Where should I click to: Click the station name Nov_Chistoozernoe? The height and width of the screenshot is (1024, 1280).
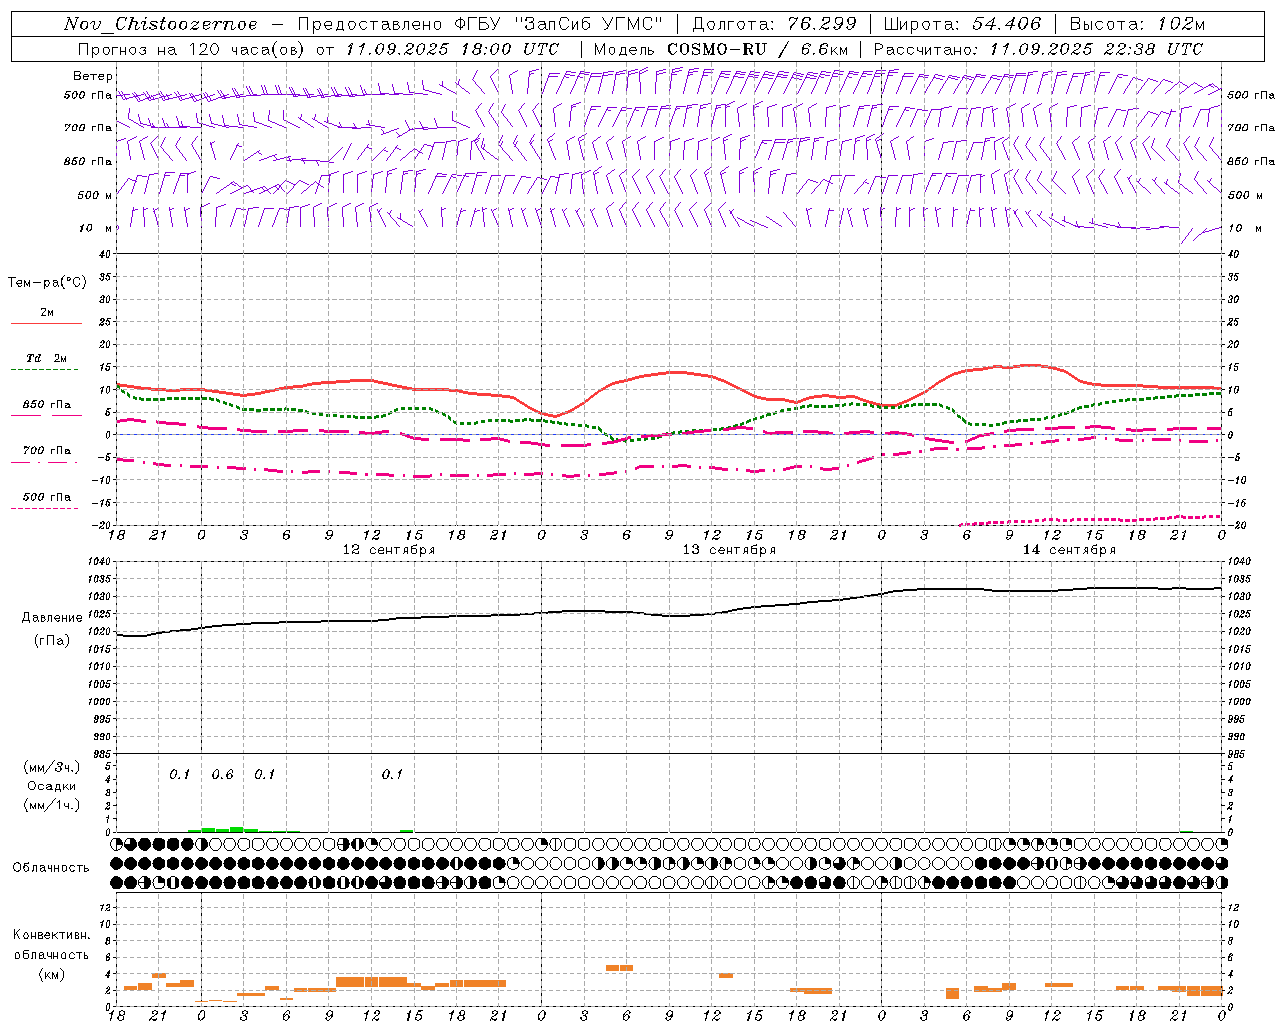point(160,24)
